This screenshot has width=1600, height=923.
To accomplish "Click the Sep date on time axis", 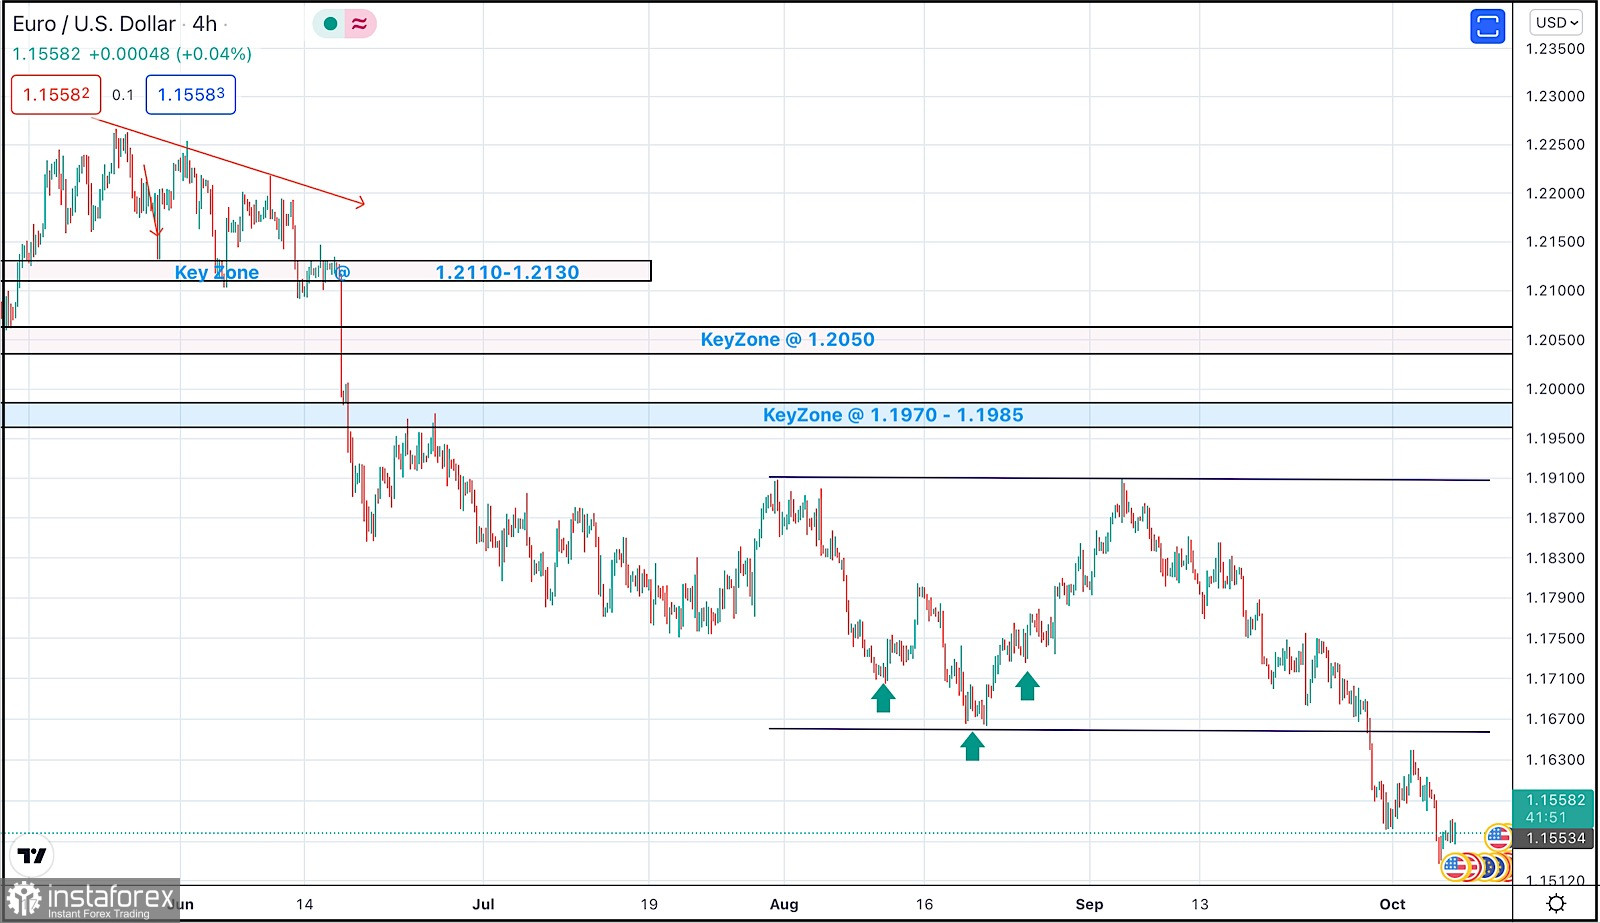I will point(1089,904).
